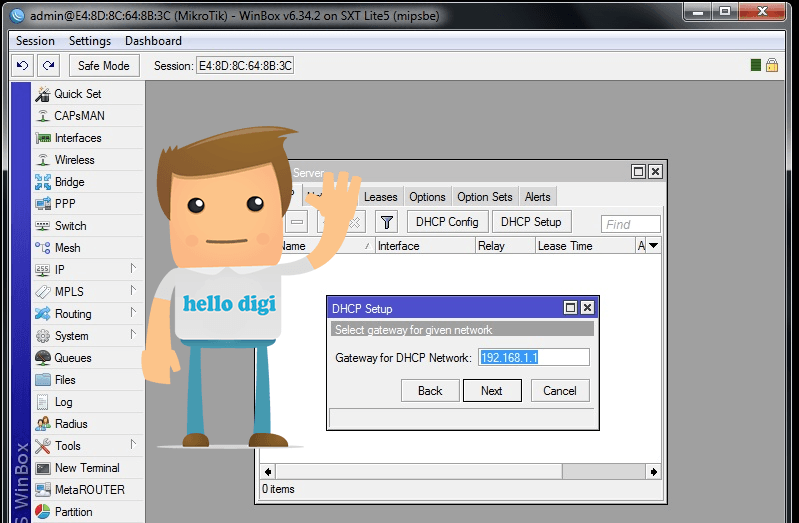Open the Wireless menu icon
The height and width of the screenshot is (523, 799).
pos(43,160)
